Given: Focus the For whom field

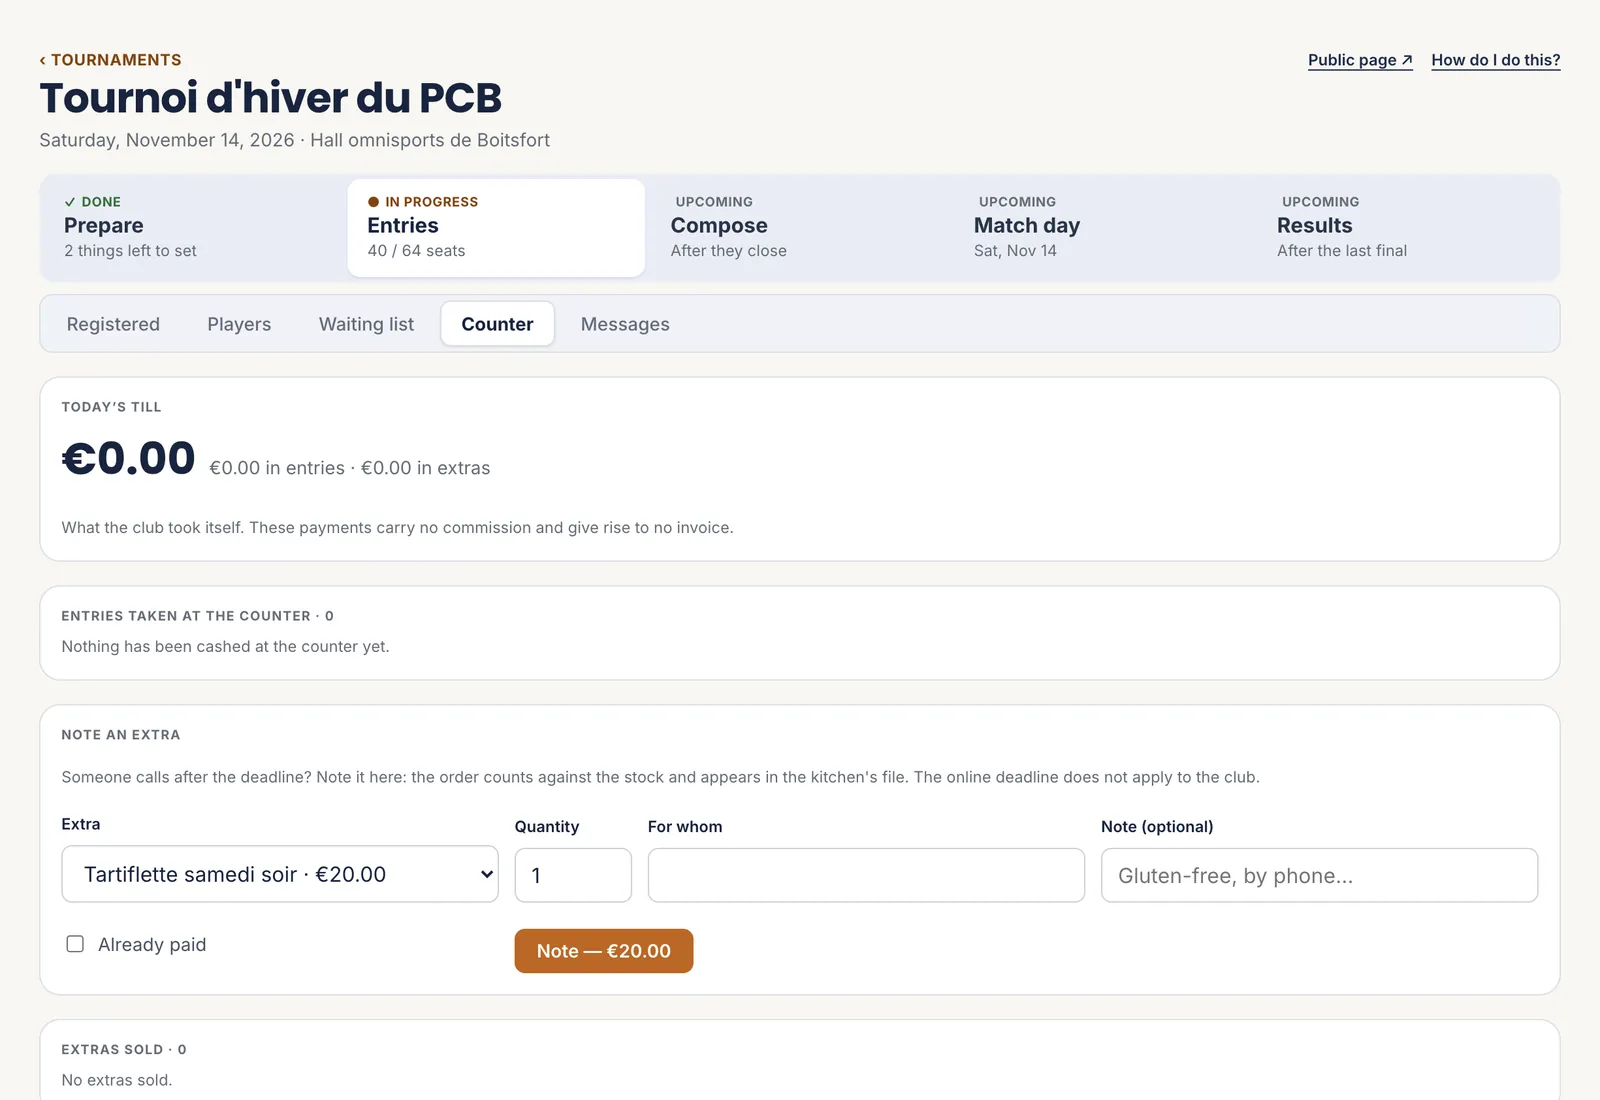Looking at the screenshot, I should click(866, 875).
